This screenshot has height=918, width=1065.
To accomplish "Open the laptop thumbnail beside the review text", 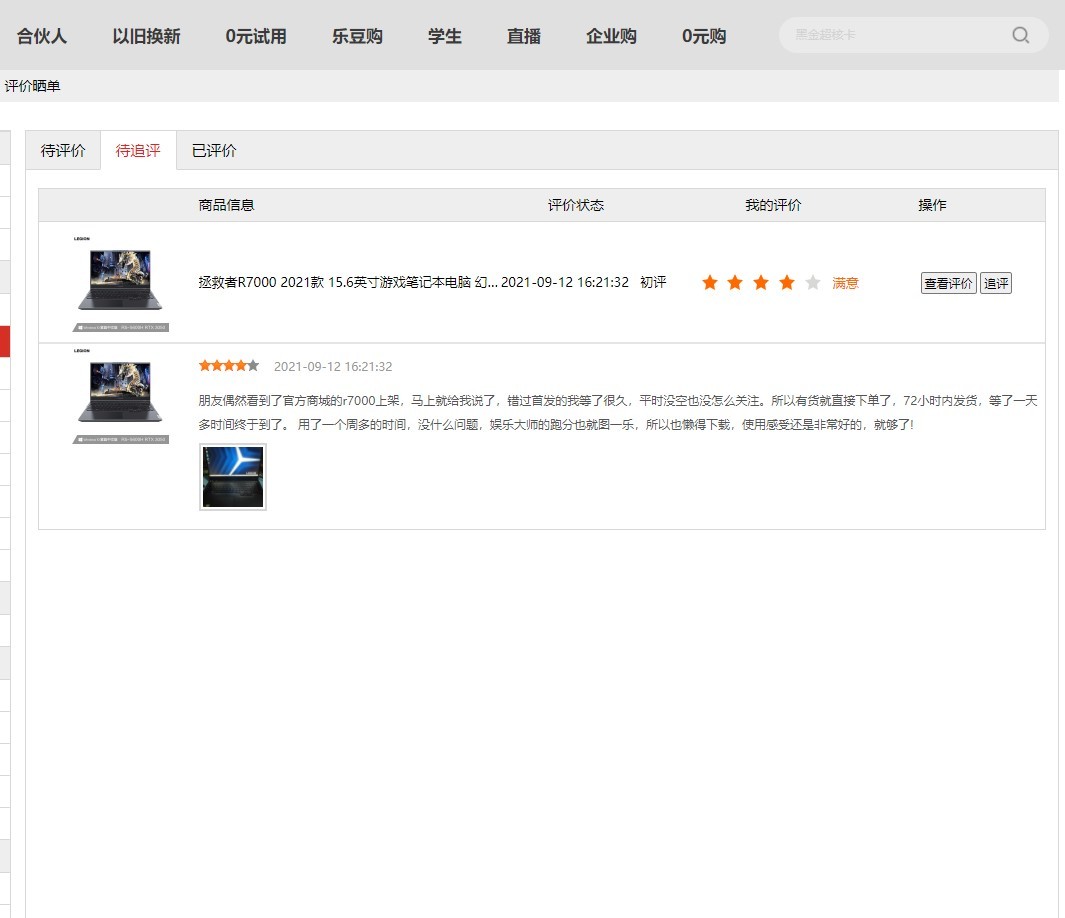I will (121, 395).
